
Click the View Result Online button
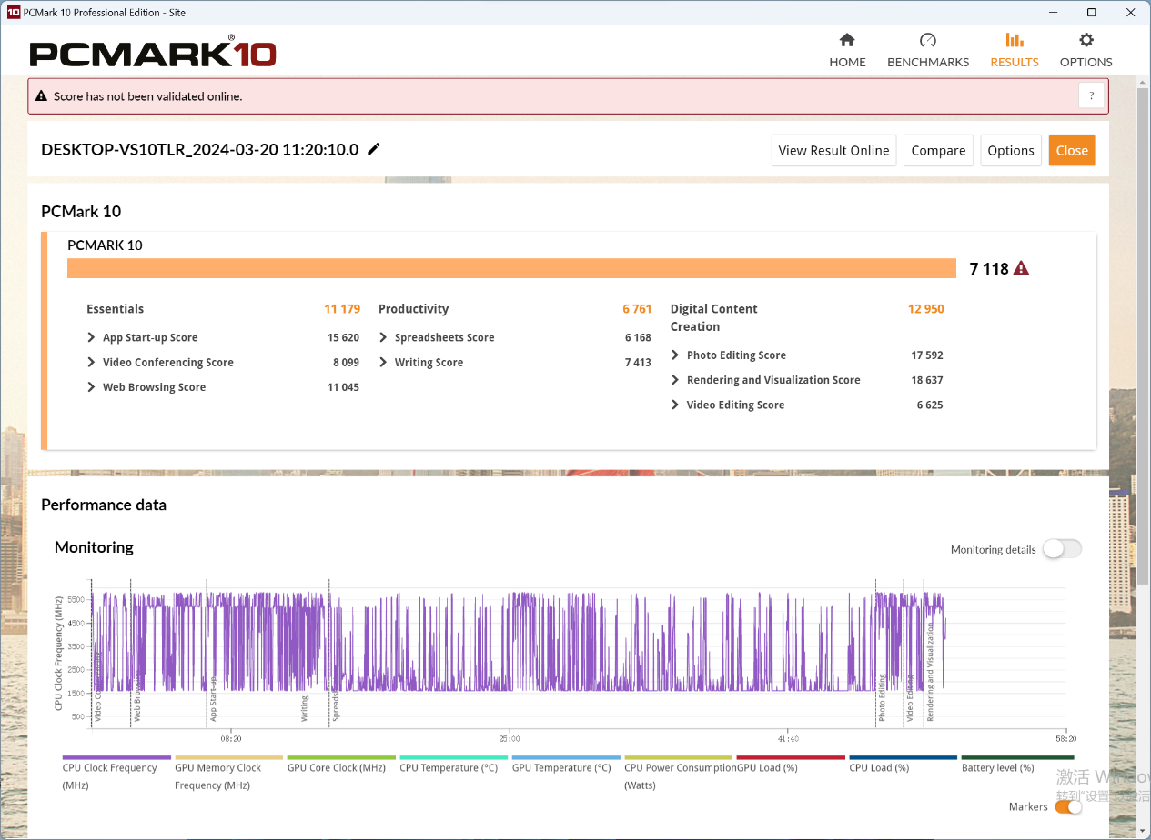[833, 150]
